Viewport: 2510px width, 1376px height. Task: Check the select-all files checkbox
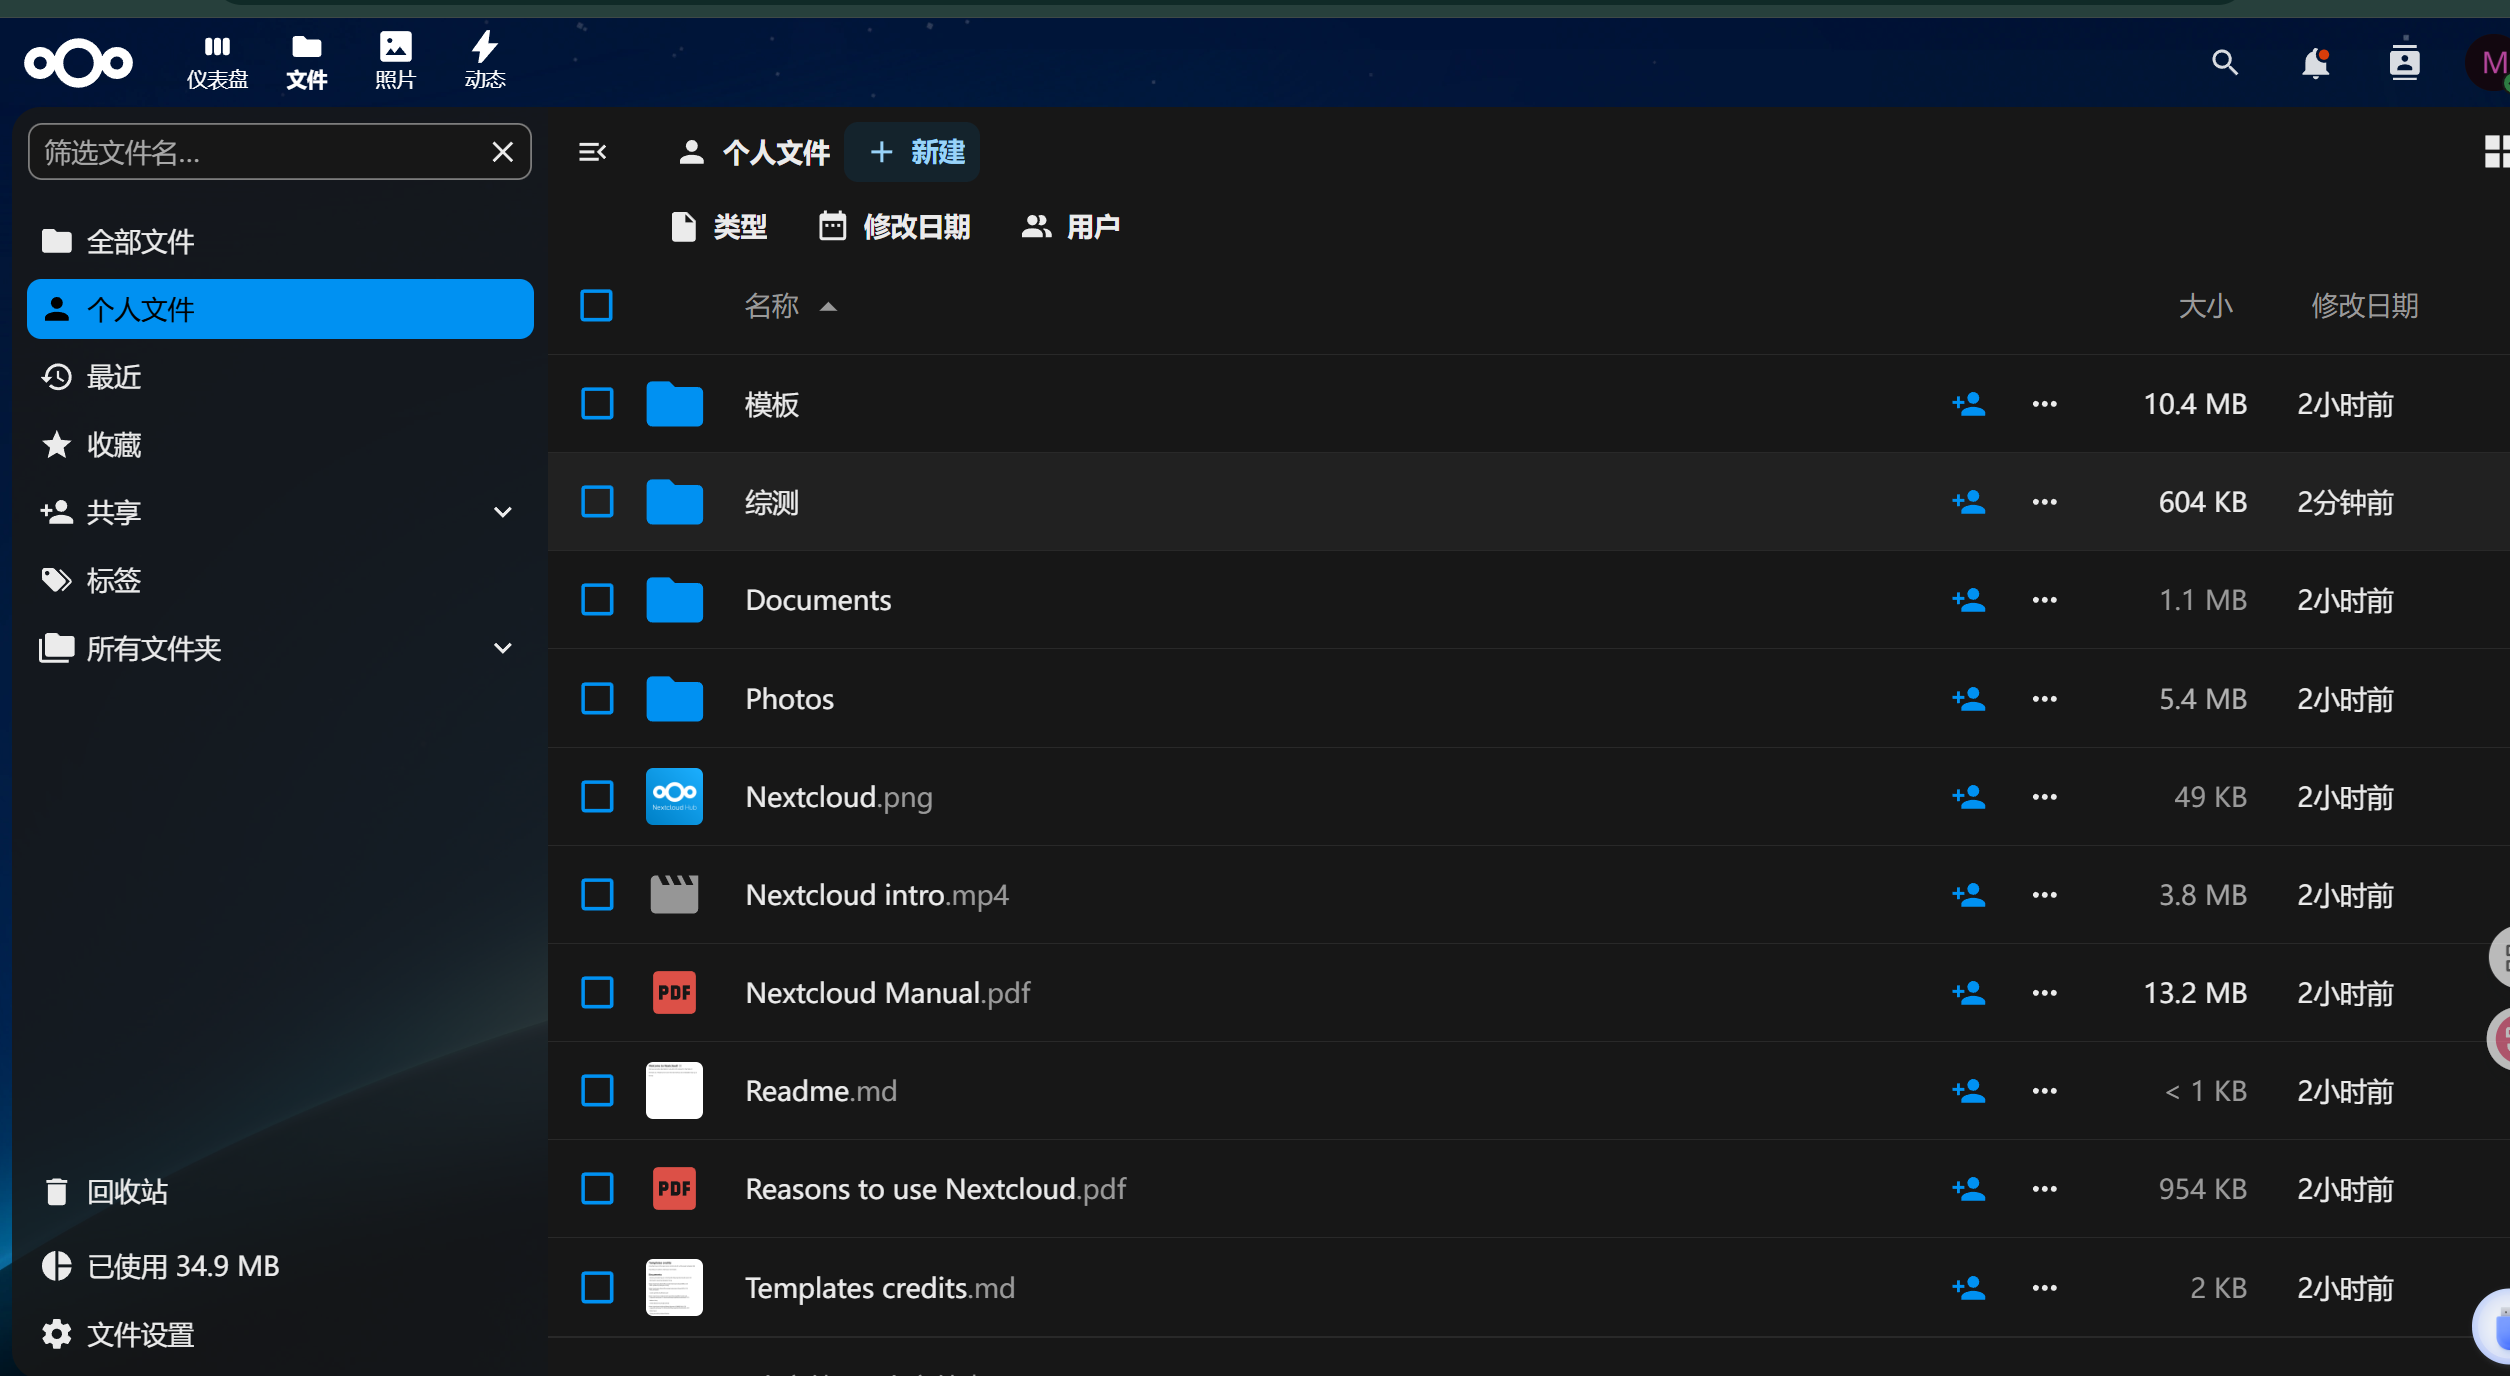coord(597,306)
